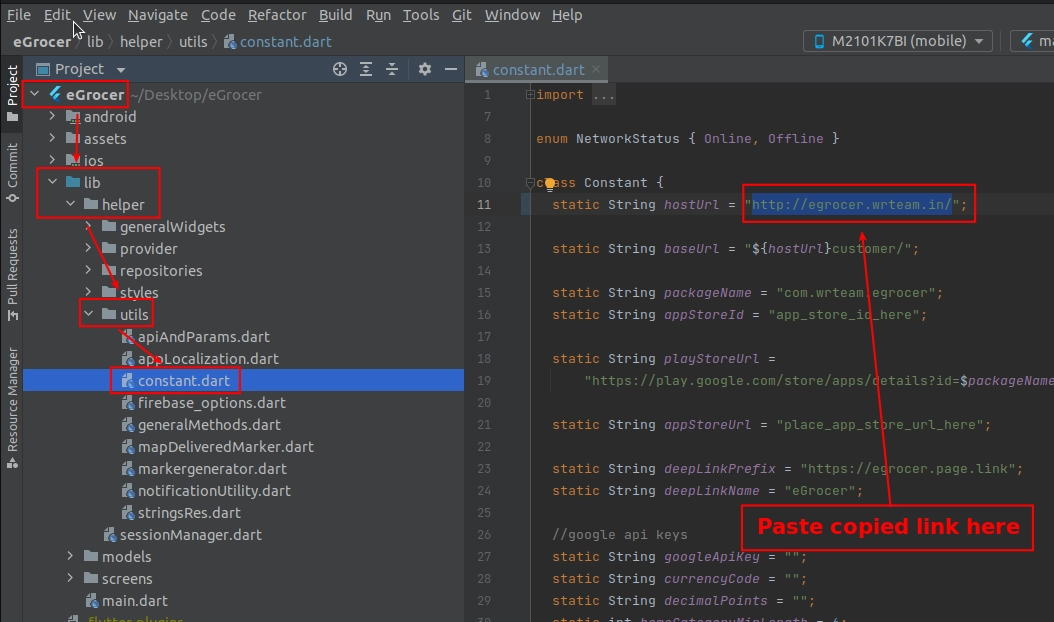
Task: Collapse the eGrocer project root
Action: 35,94
